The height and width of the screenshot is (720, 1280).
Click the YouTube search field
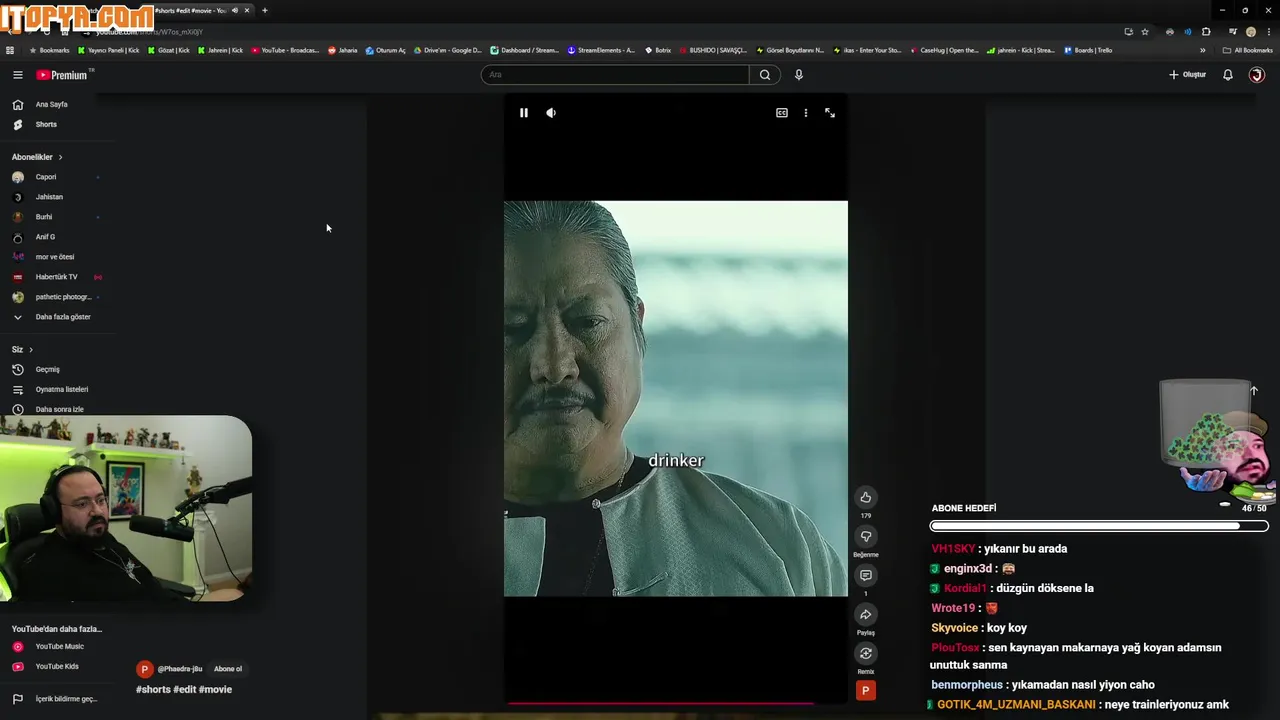[x=614, y=75]
